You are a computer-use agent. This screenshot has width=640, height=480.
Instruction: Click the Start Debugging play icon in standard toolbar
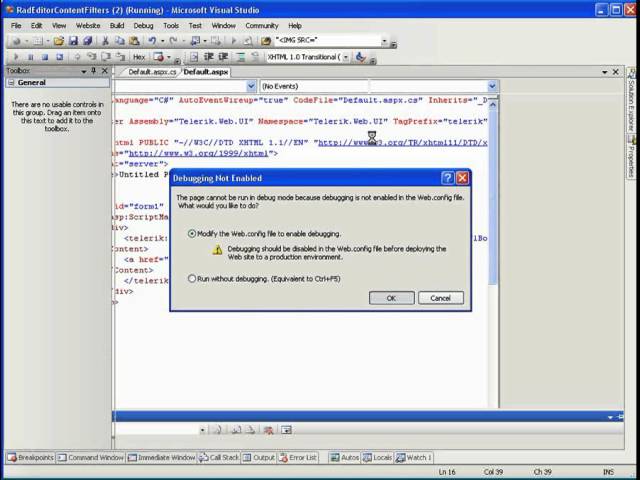point(234,41)
